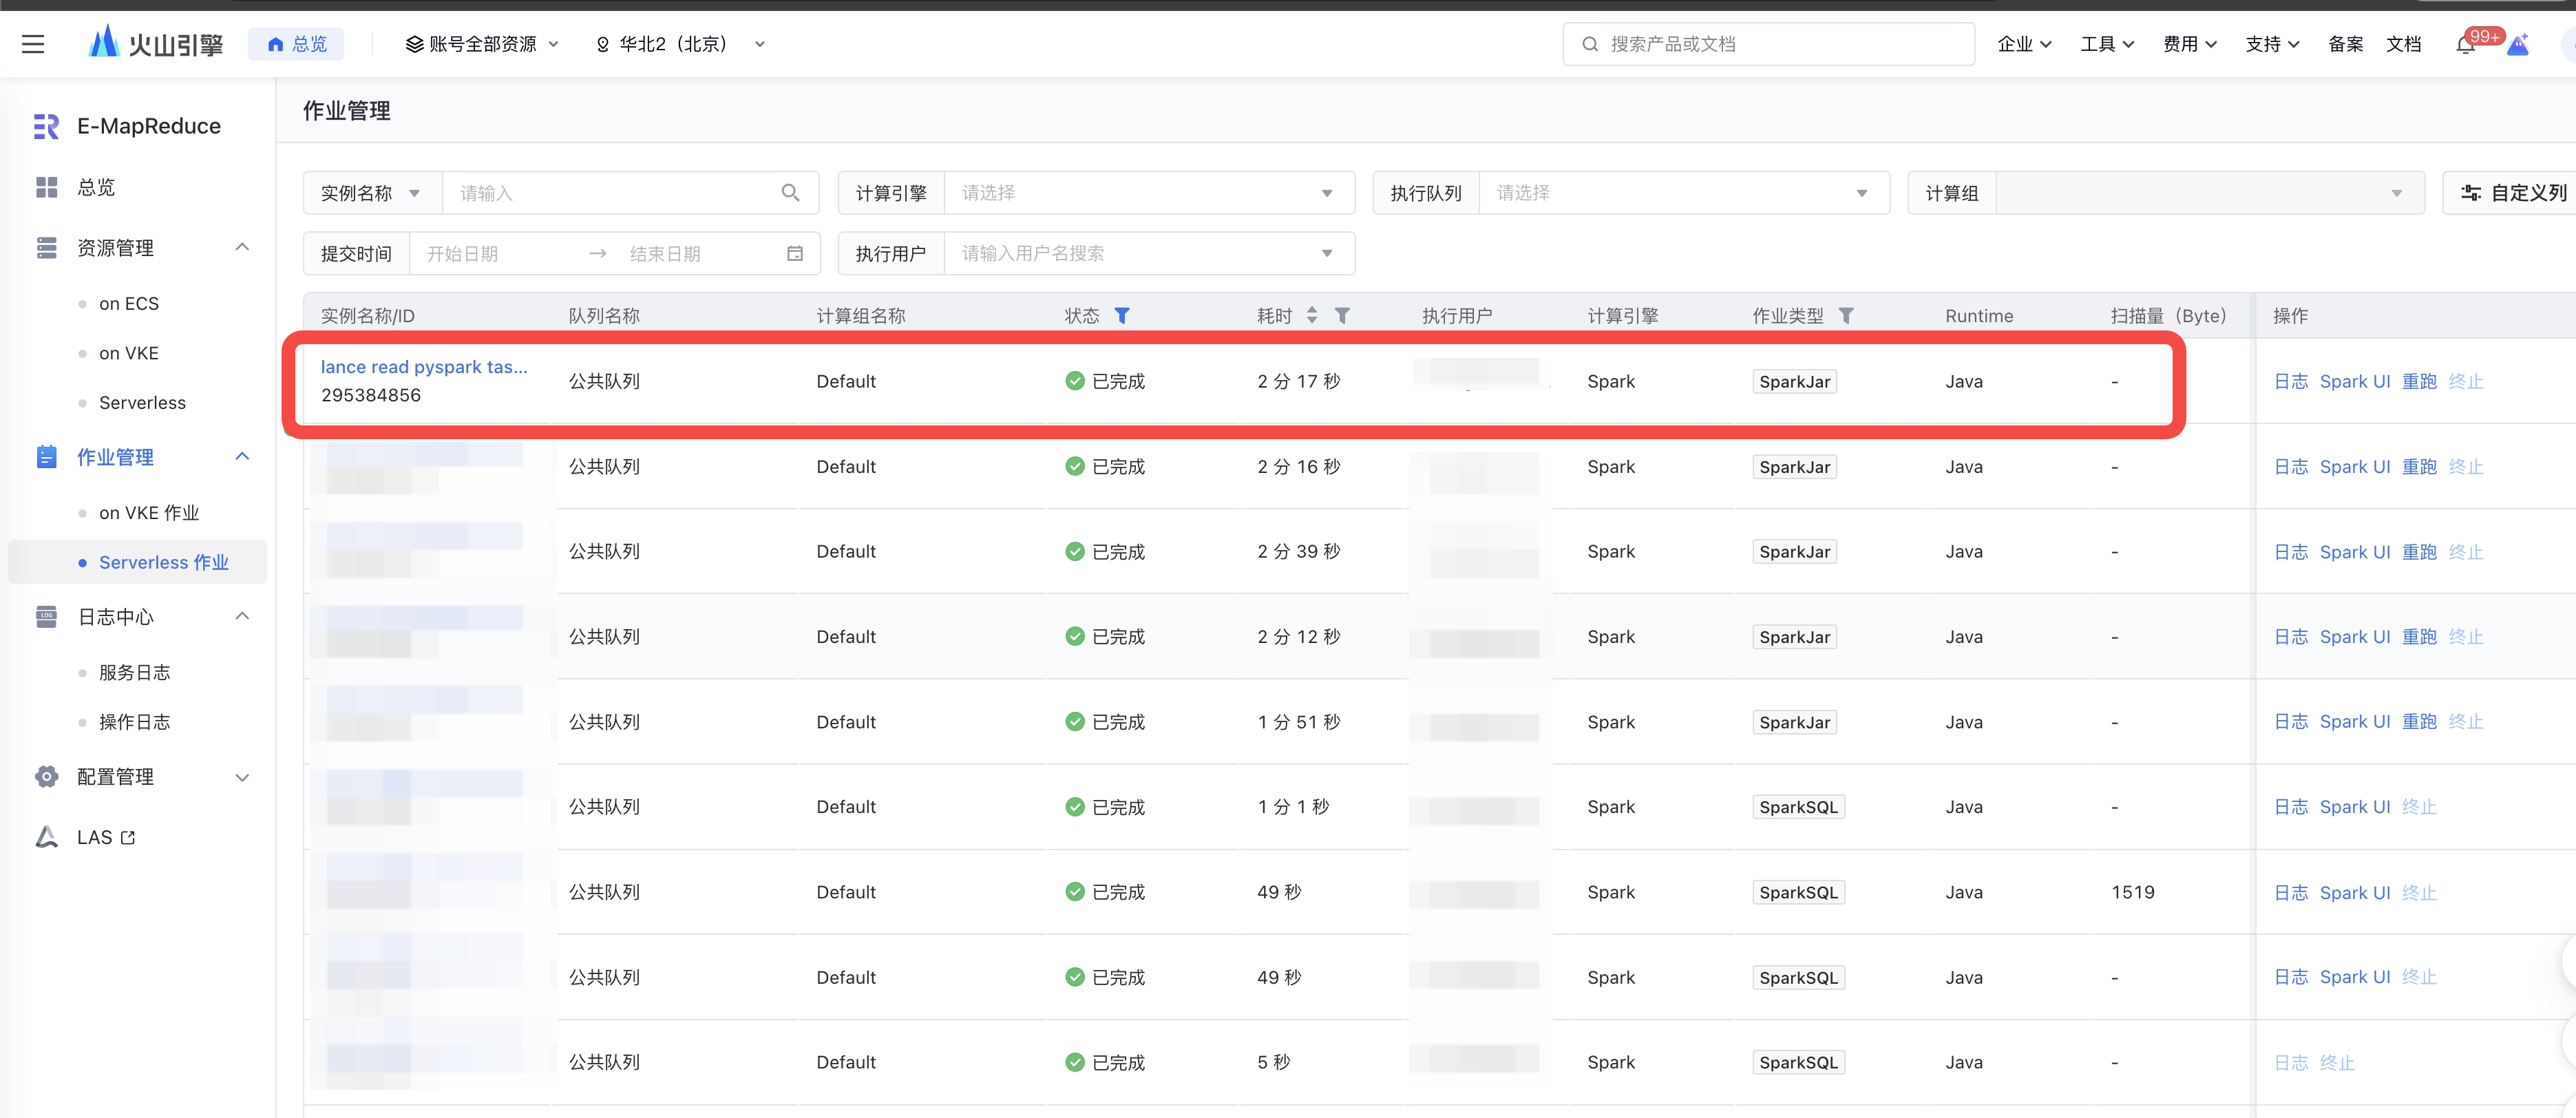2576x1118 pixels.
Task: Click the E-MapReduce product icon
Action: coord(46,126)
